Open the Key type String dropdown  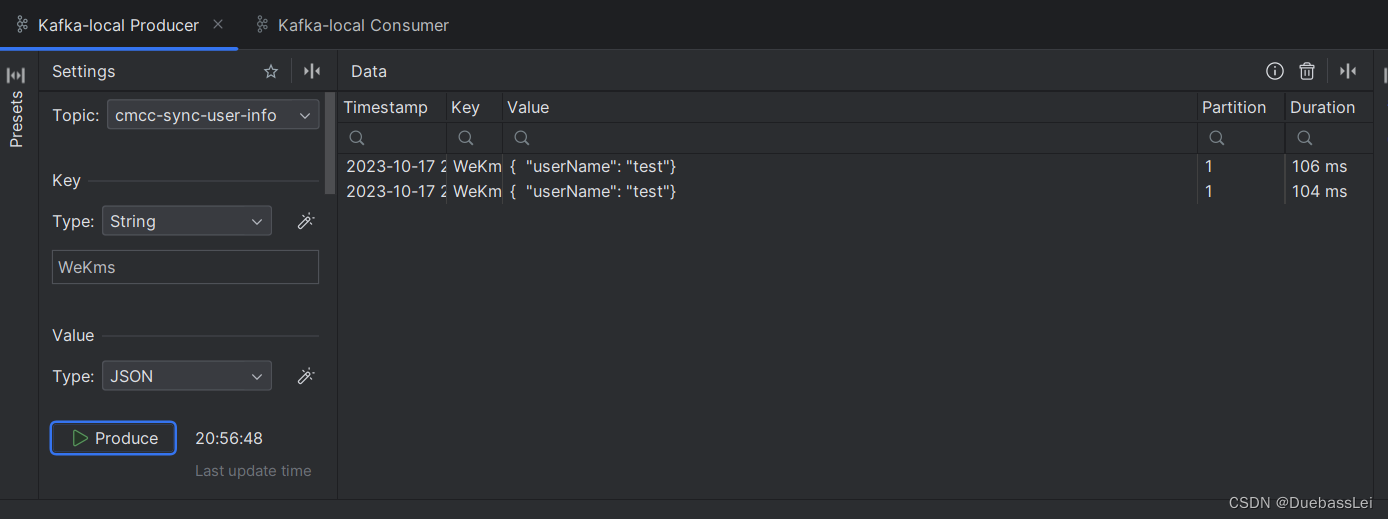pos(187,221)
